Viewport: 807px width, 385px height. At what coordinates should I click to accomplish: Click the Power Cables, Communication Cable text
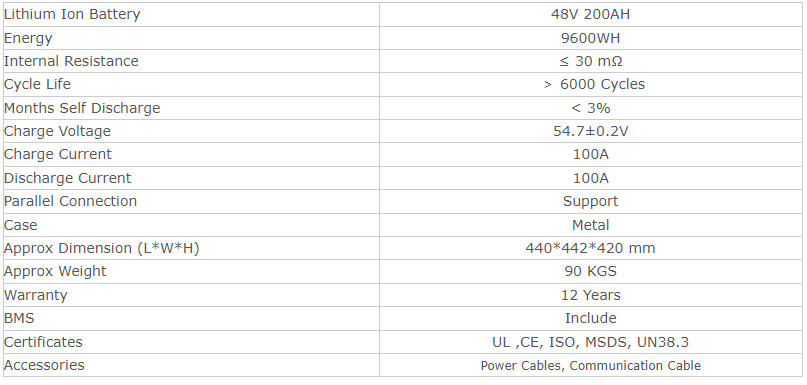(x=590, y=365)
